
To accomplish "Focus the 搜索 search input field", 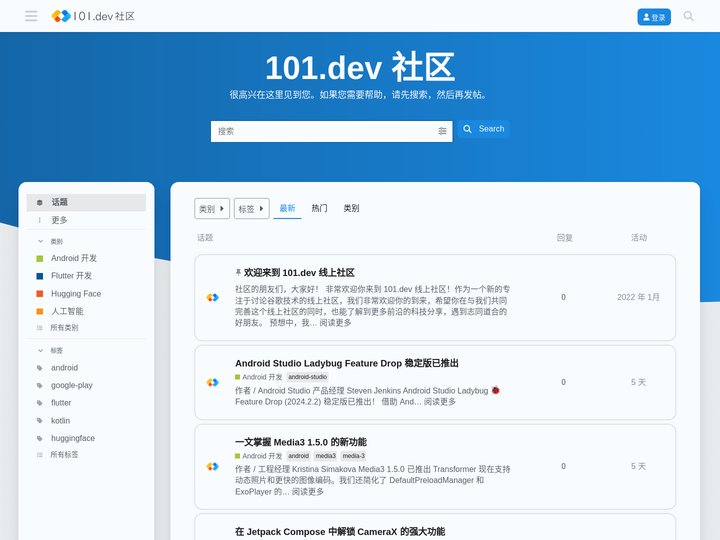I will tap(331, 131).
